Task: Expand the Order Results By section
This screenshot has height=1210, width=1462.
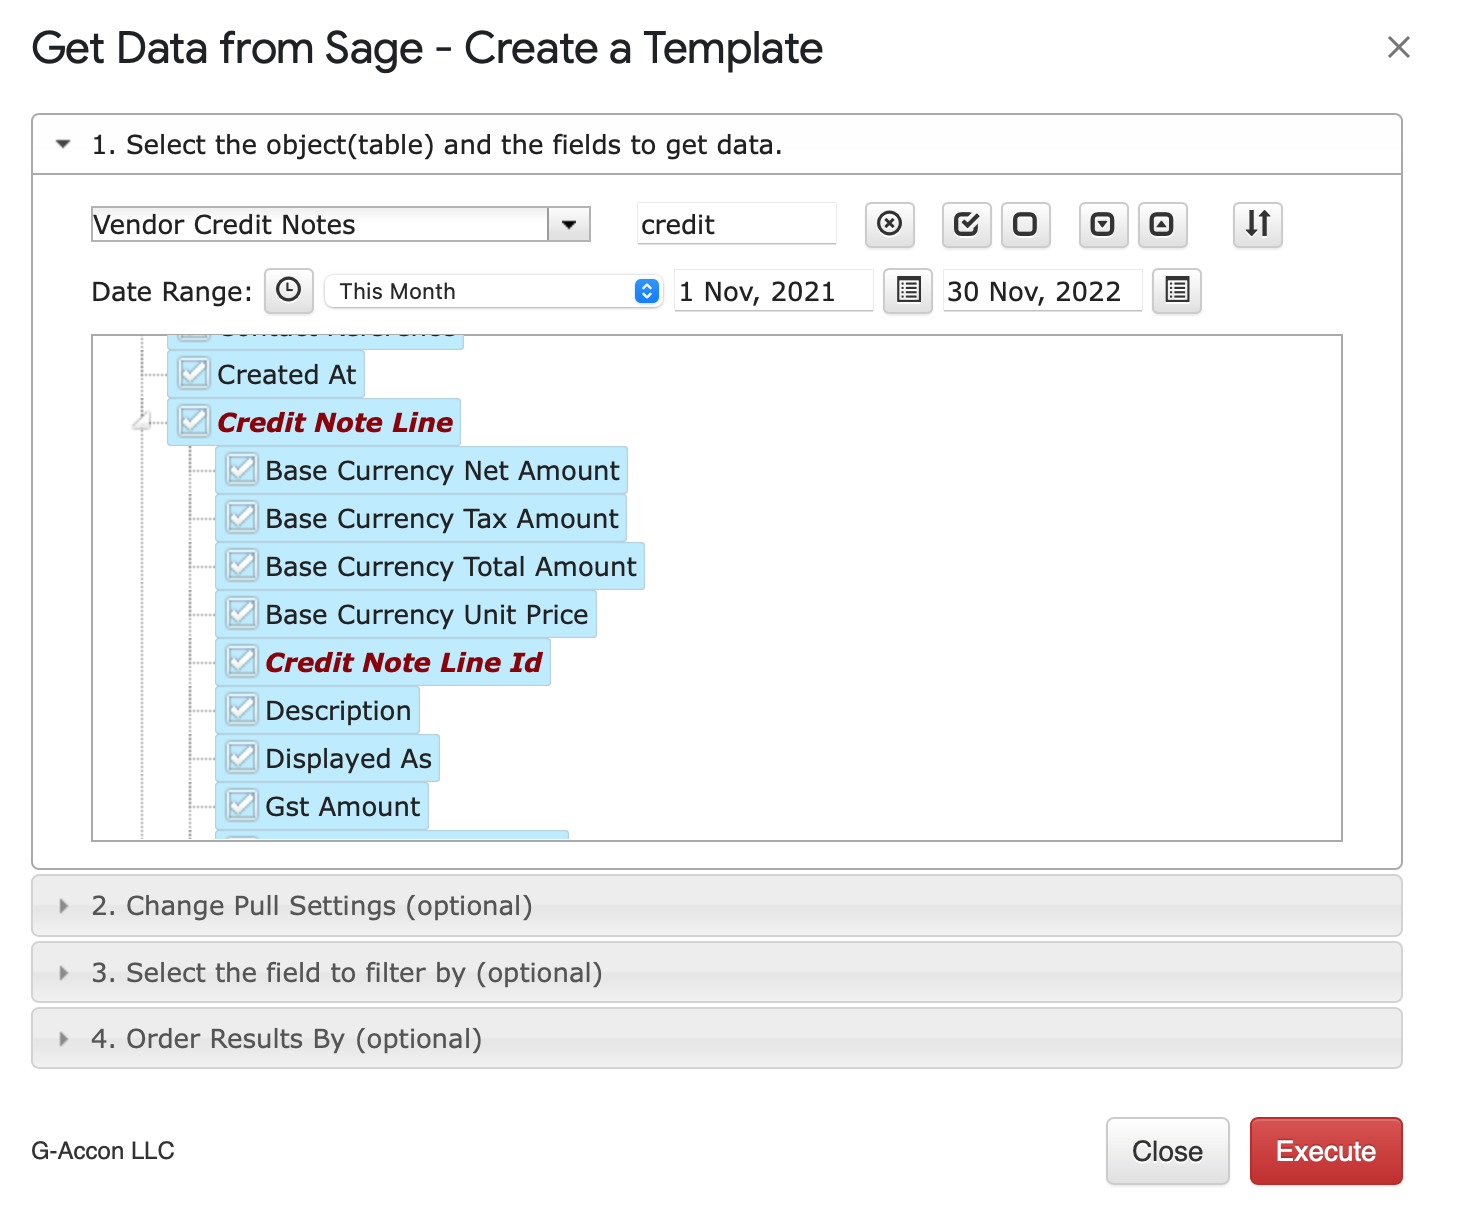Action: click(286, 1039)
